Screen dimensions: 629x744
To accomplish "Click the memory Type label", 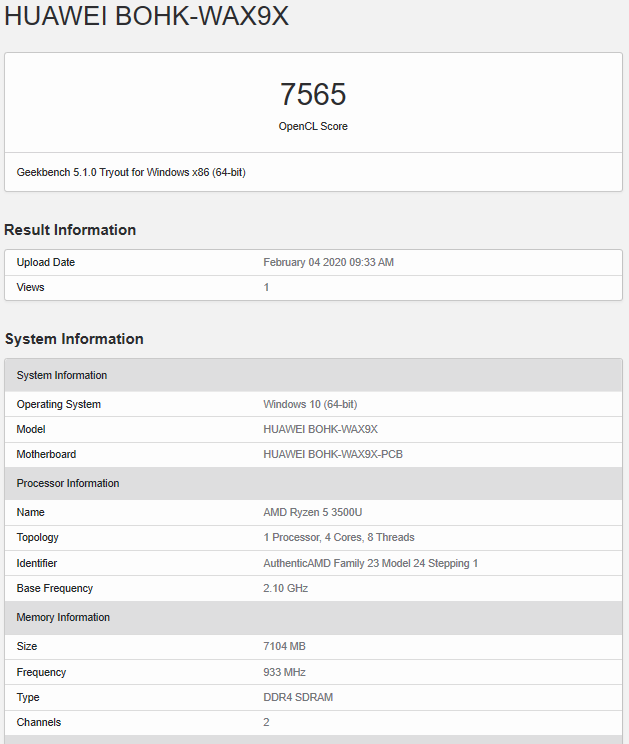I will (x=28, y=698).
